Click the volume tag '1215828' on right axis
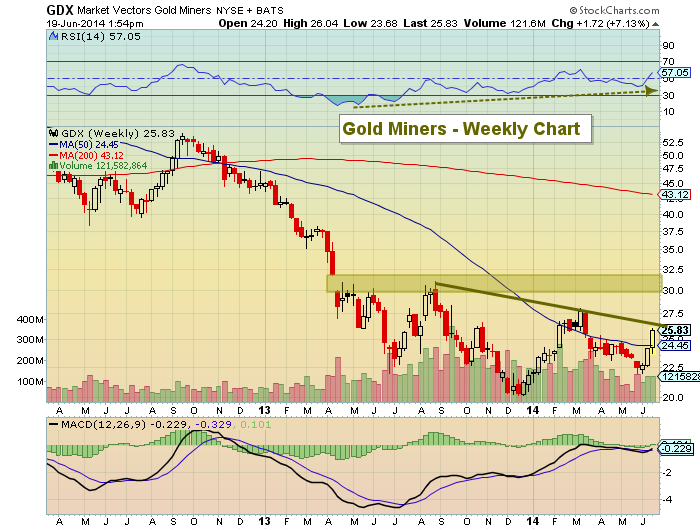 679,377
